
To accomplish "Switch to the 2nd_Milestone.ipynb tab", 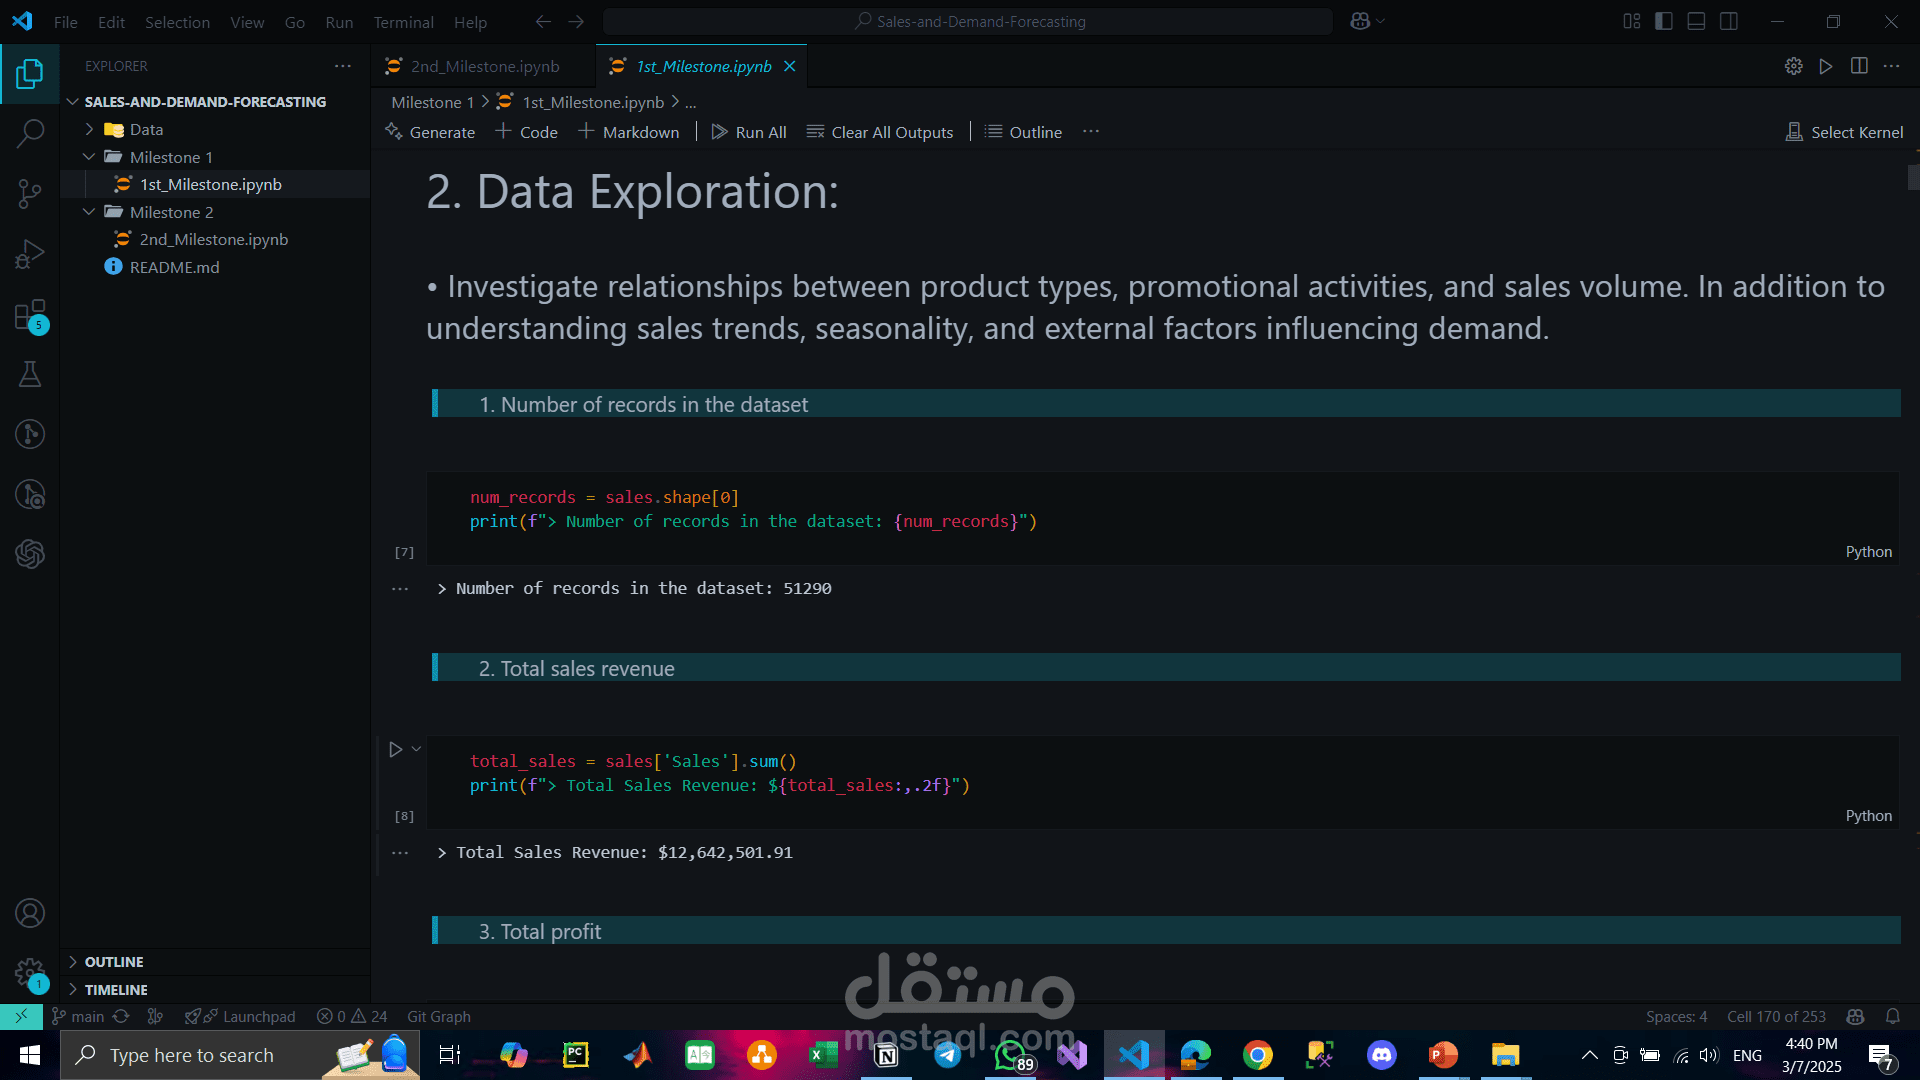I will point(484,66).
